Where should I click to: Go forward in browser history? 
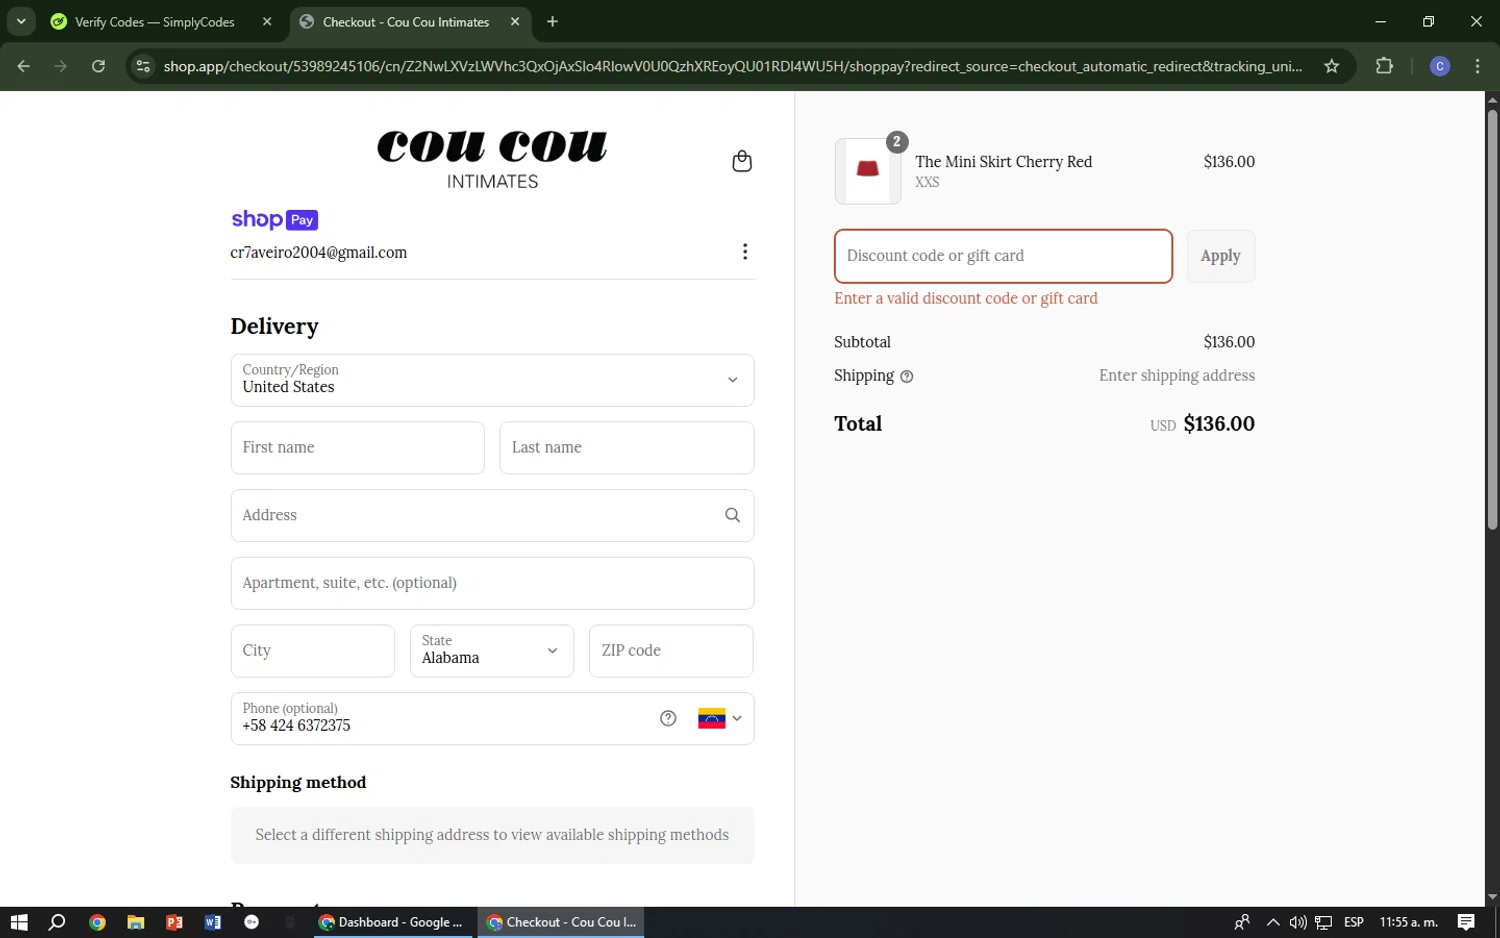(61, 66)
